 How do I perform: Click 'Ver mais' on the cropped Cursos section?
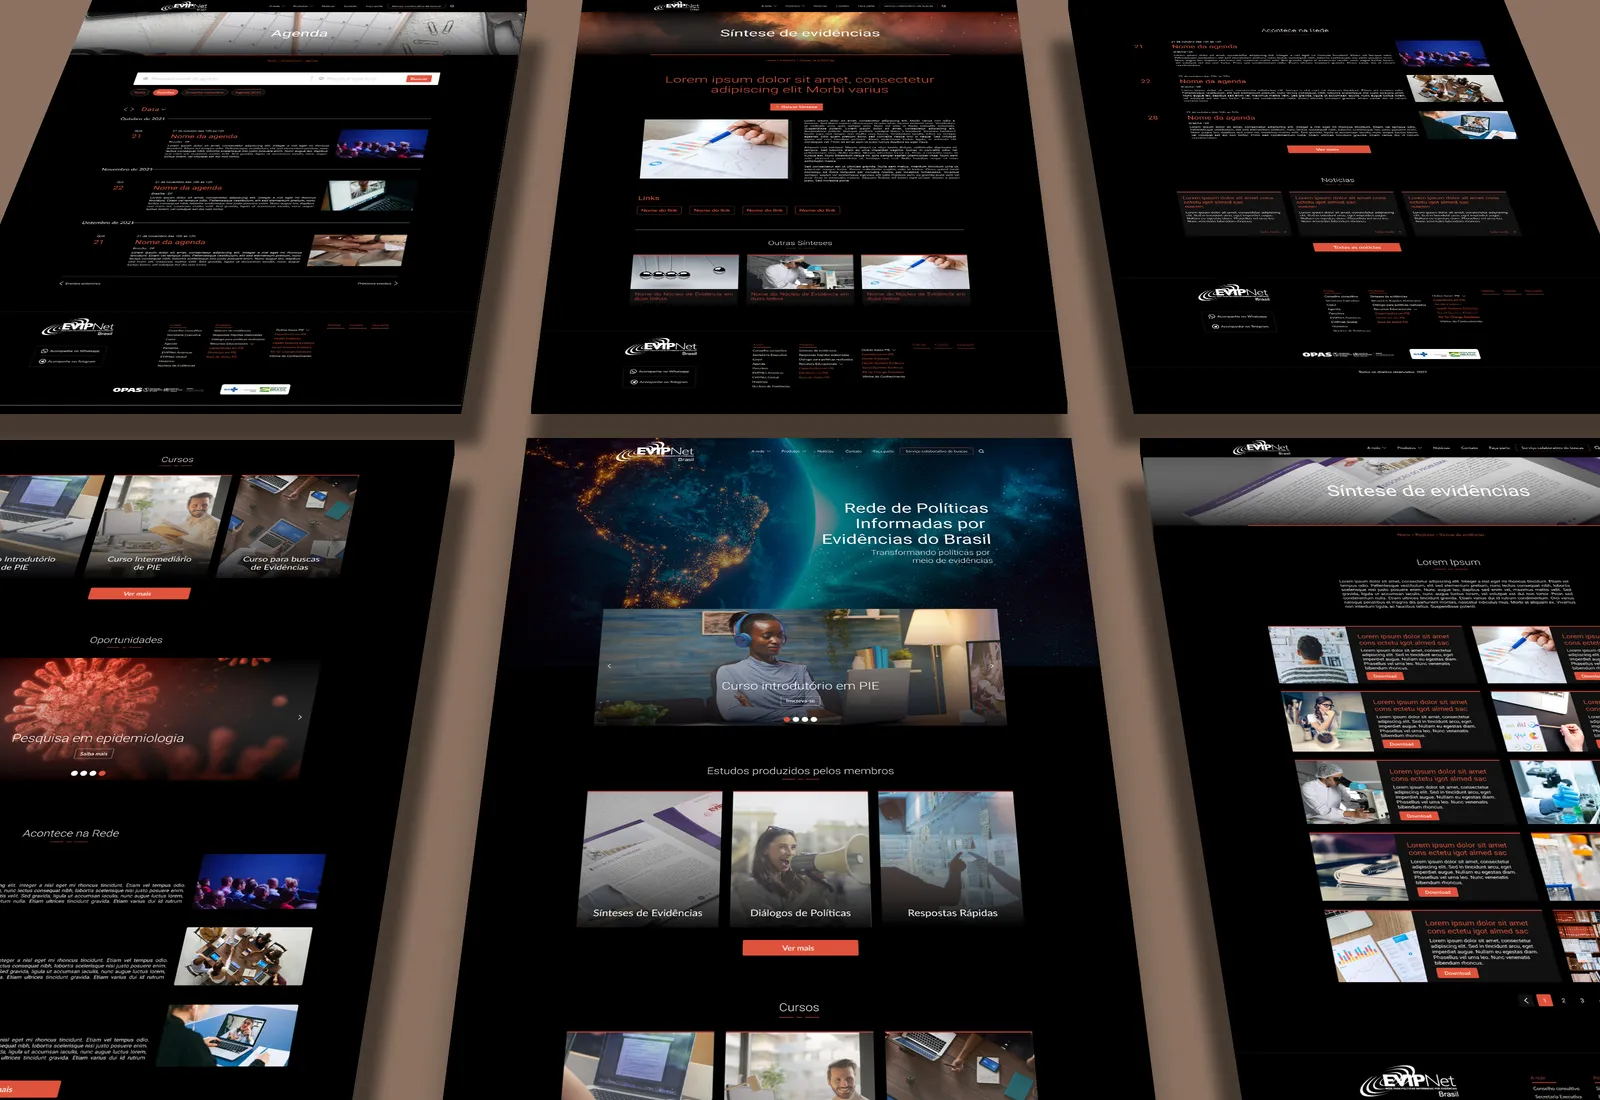point(138,594)
